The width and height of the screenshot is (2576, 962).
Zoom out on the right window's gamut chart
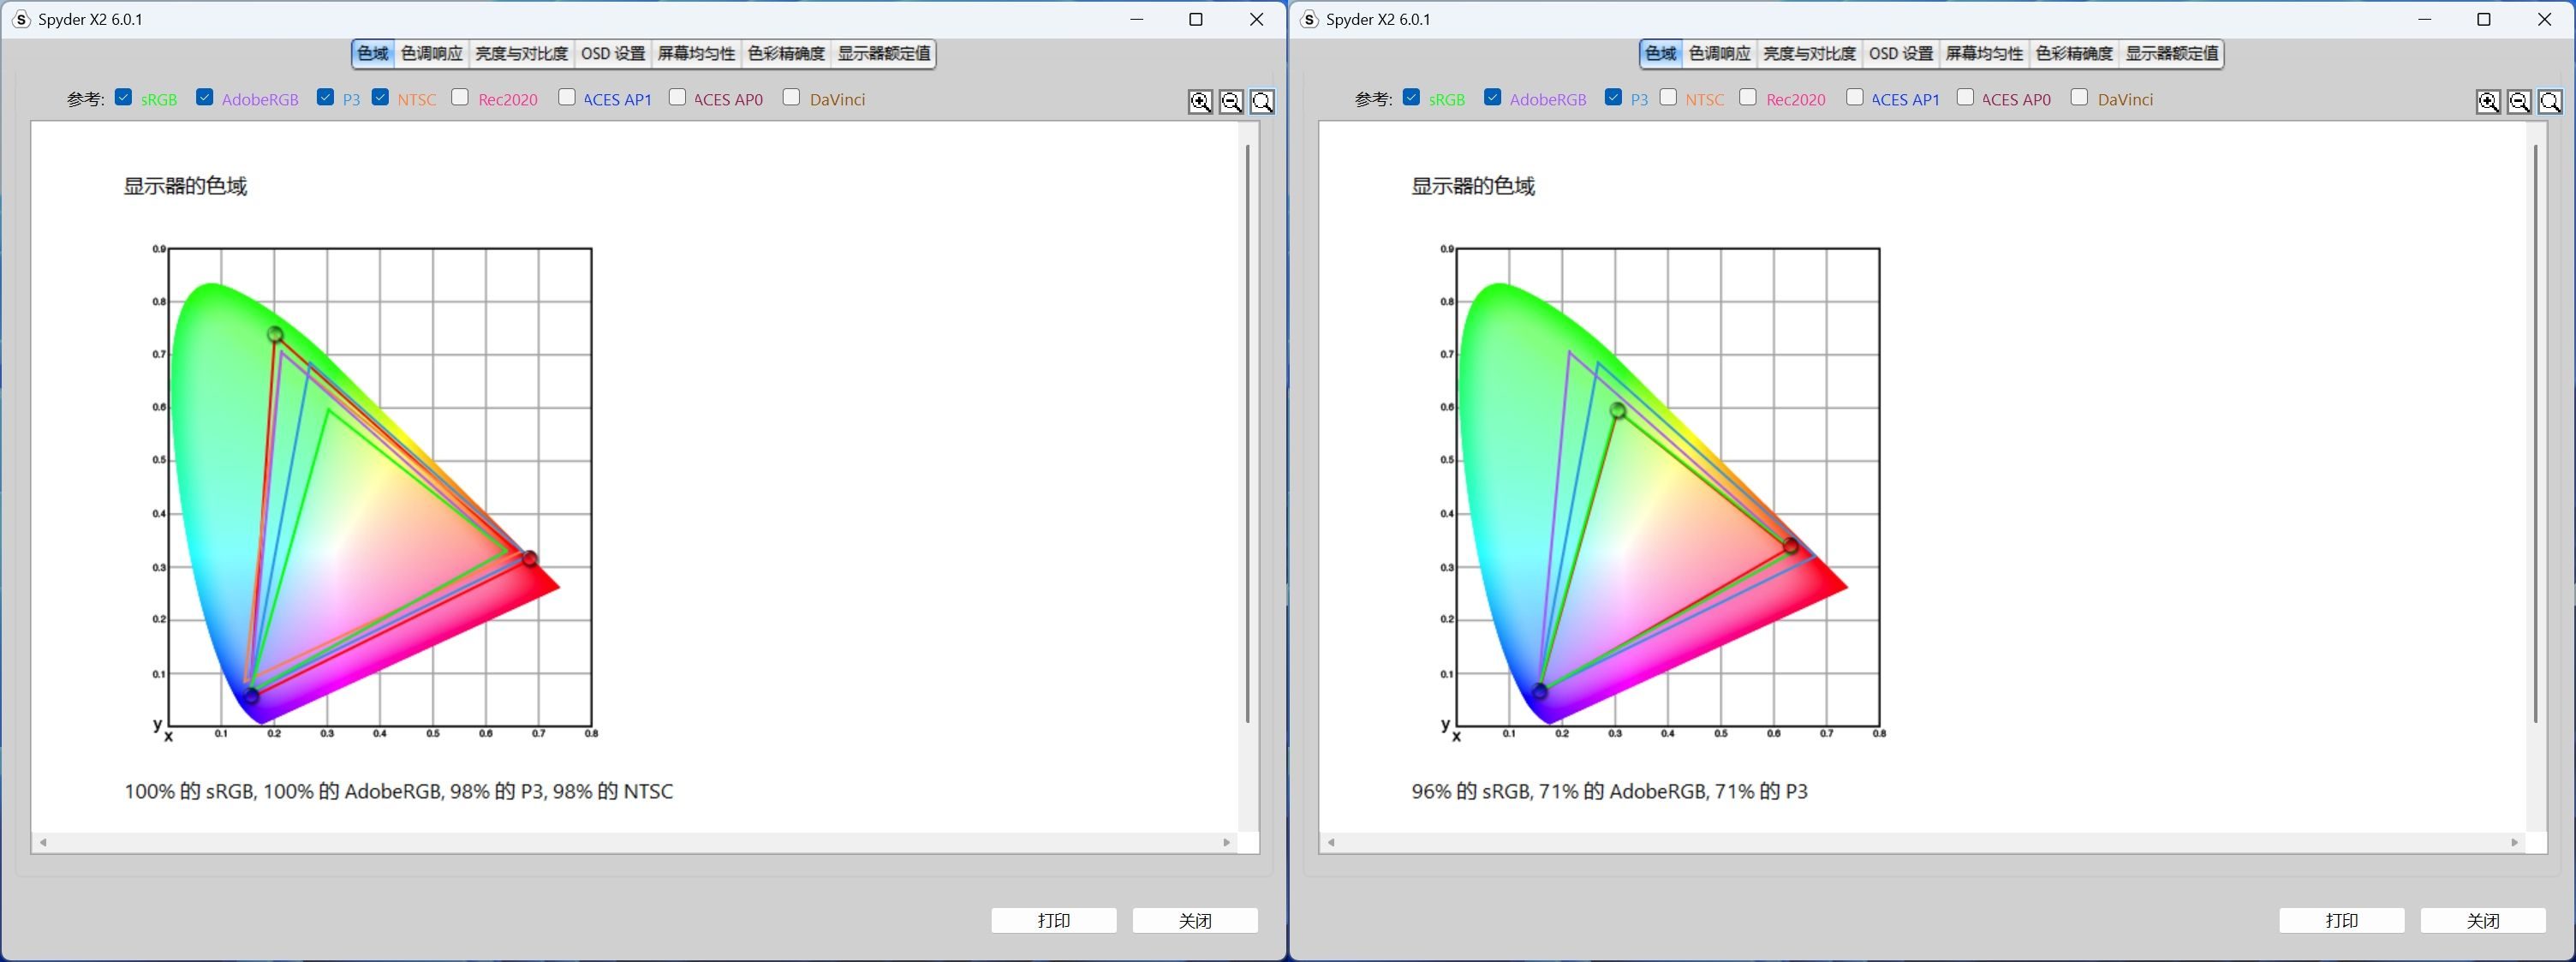(x=2519, y=102)
